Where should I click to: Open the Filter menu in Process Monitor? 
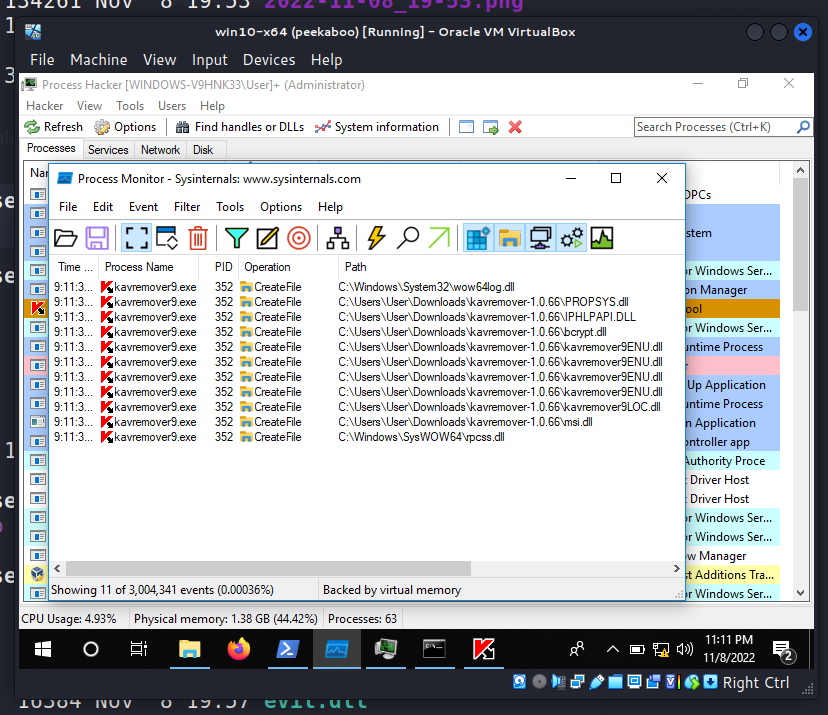[187, 207]
